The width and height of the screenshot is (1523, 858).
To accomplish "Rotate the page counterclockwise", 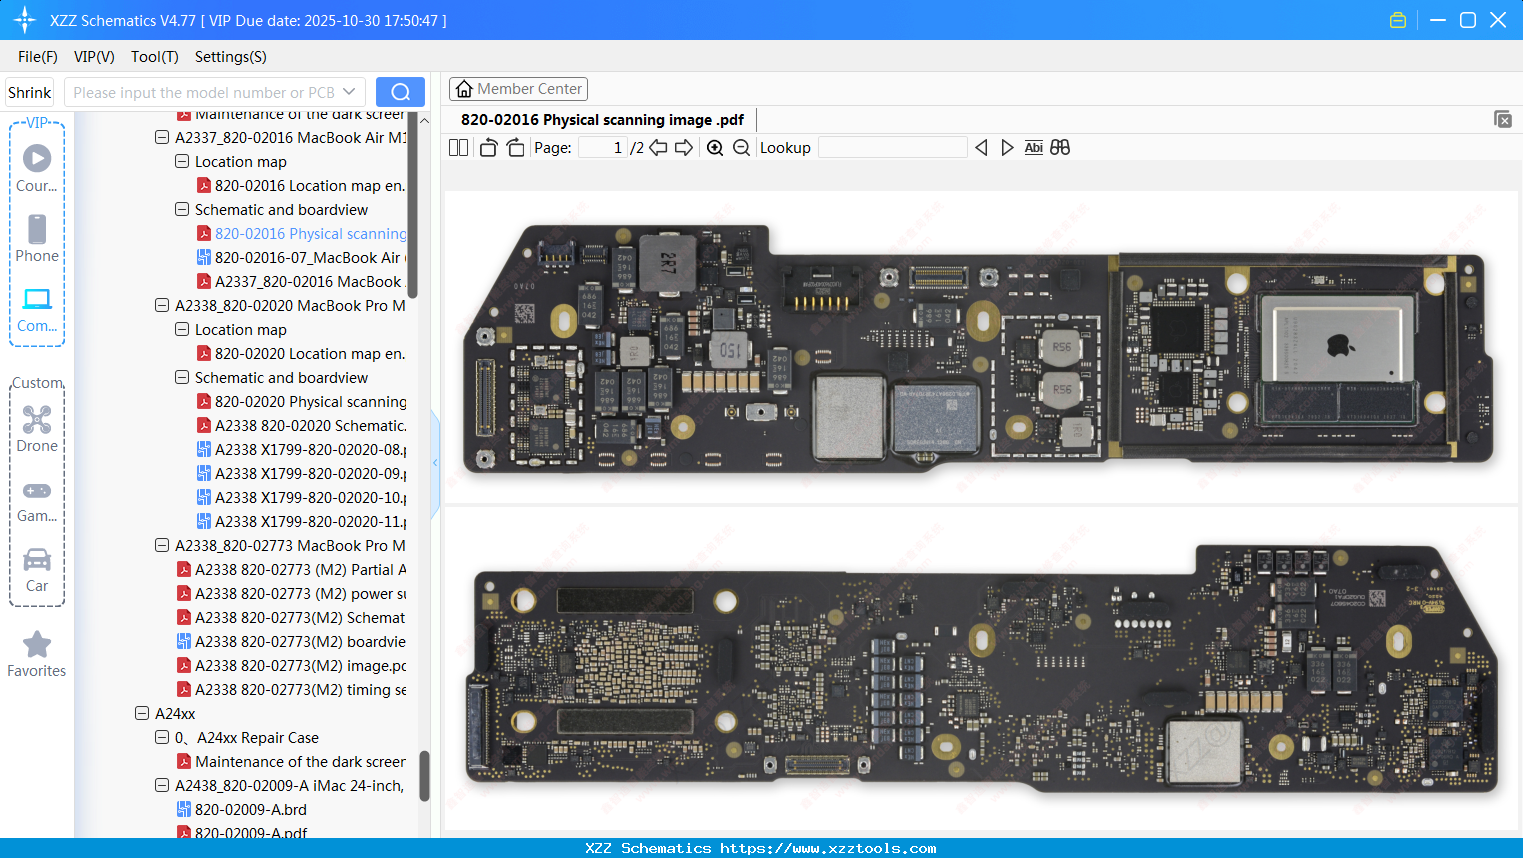I will click(x=488, y=148).
